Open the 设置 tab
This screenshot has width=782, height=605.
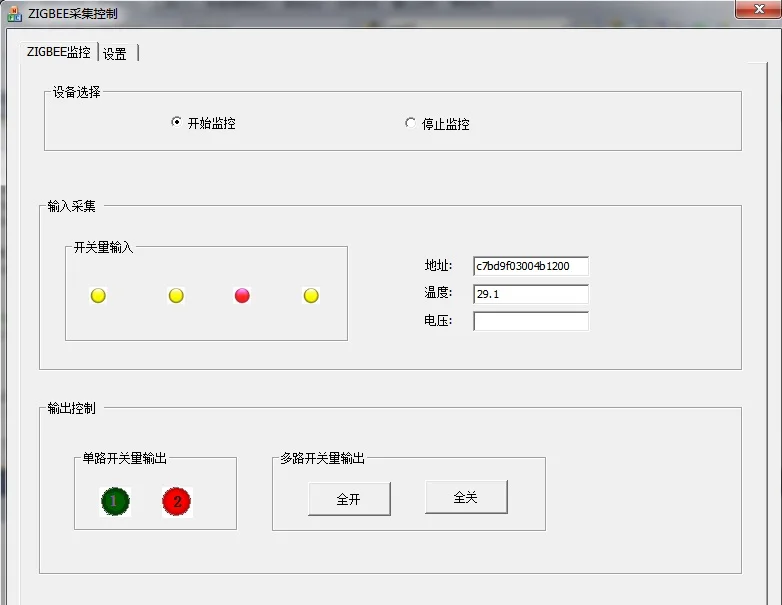pyautogui.click(x=115, y=53)
